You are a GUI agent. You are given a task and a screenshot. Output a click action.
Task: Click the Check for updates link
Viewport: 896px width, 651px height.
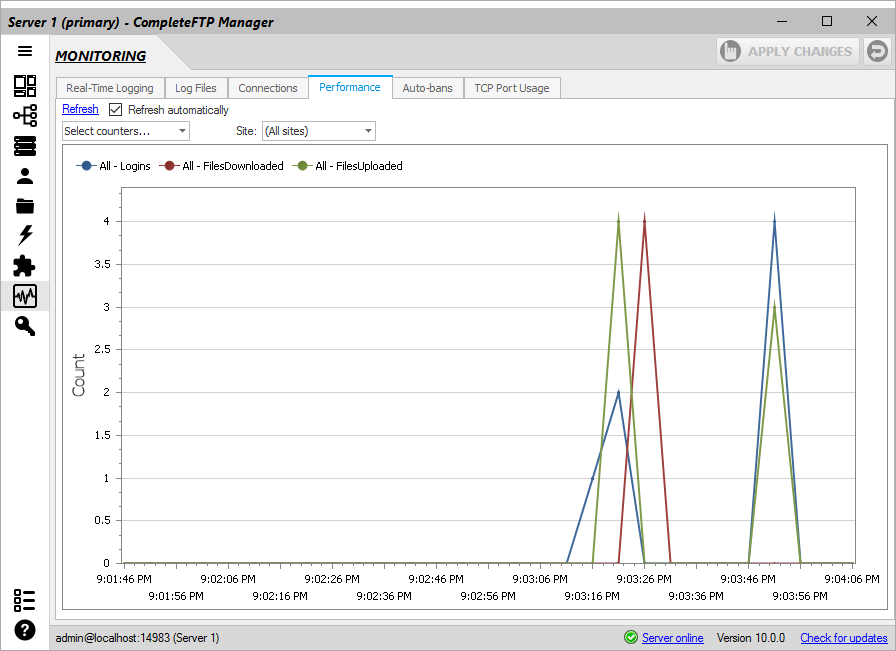[x=843, y=637]
